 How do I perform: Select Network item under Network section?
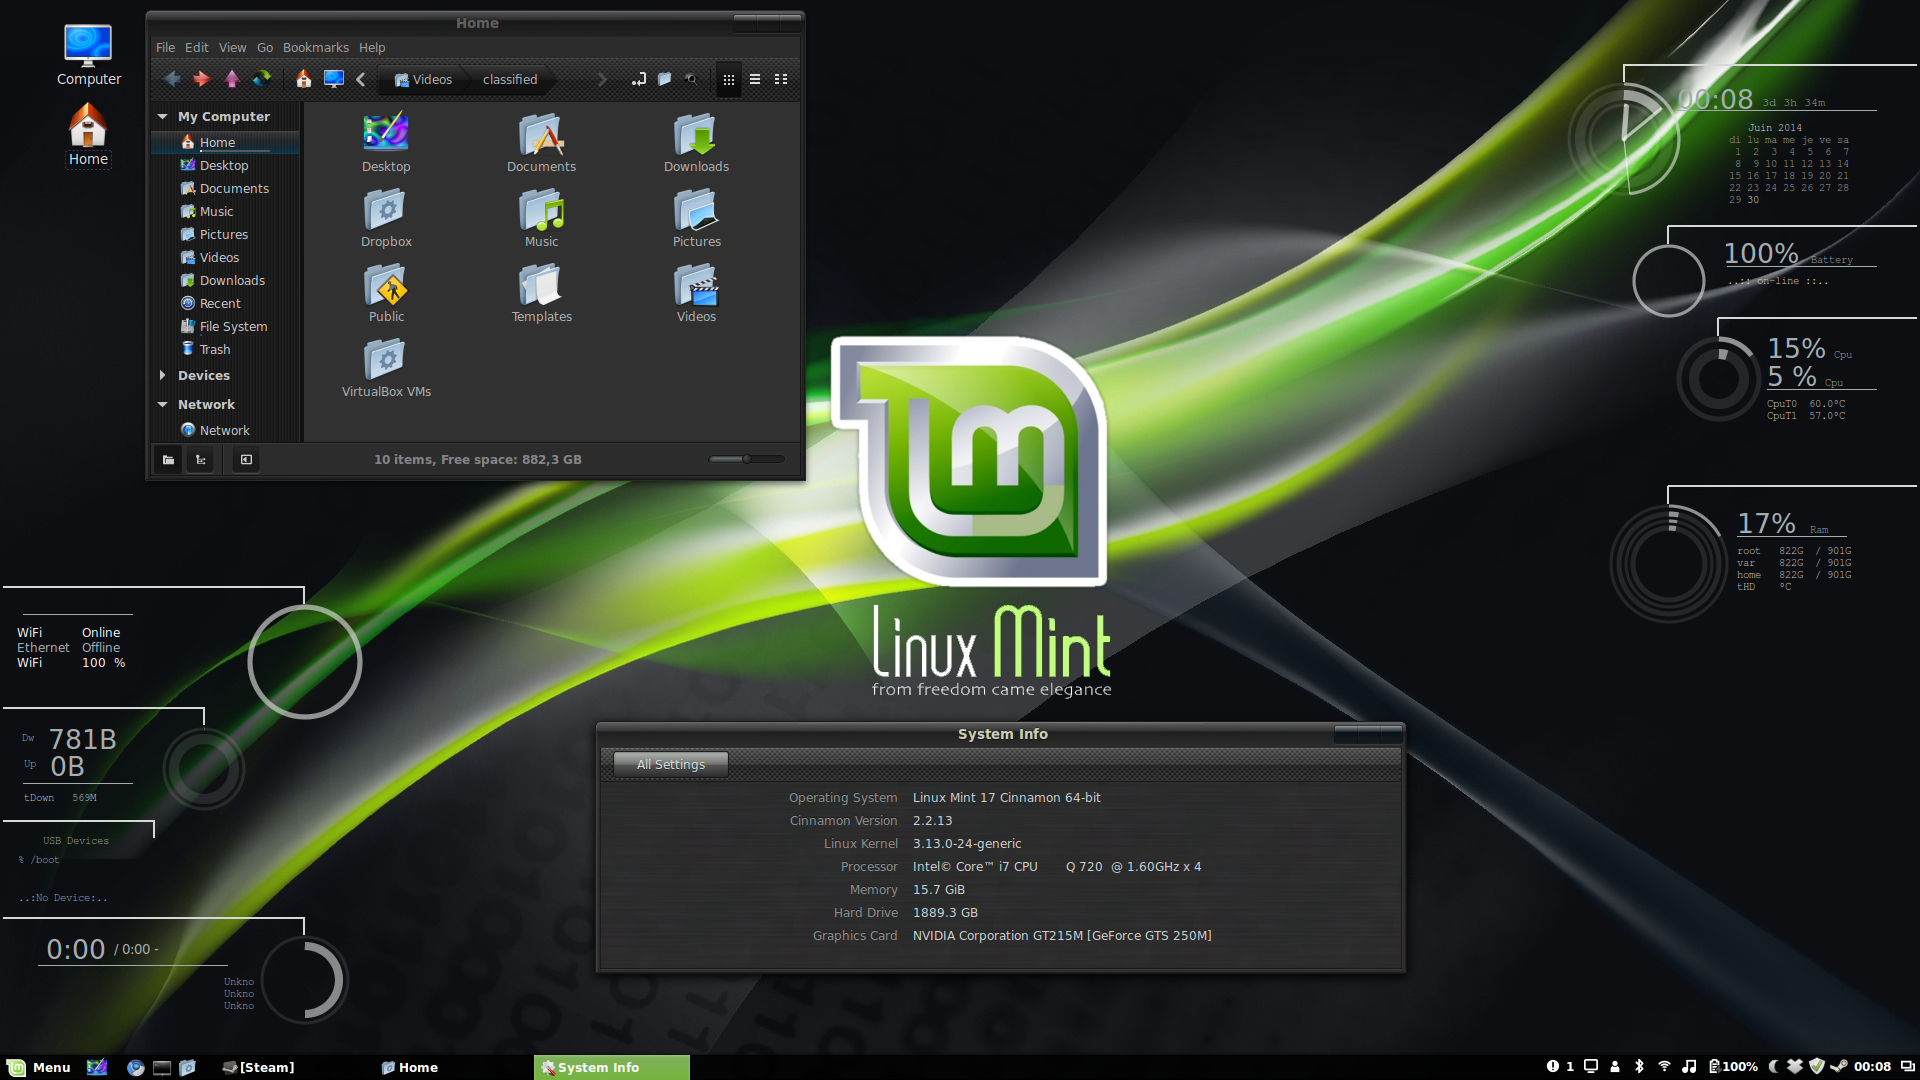tap(224, 430)
